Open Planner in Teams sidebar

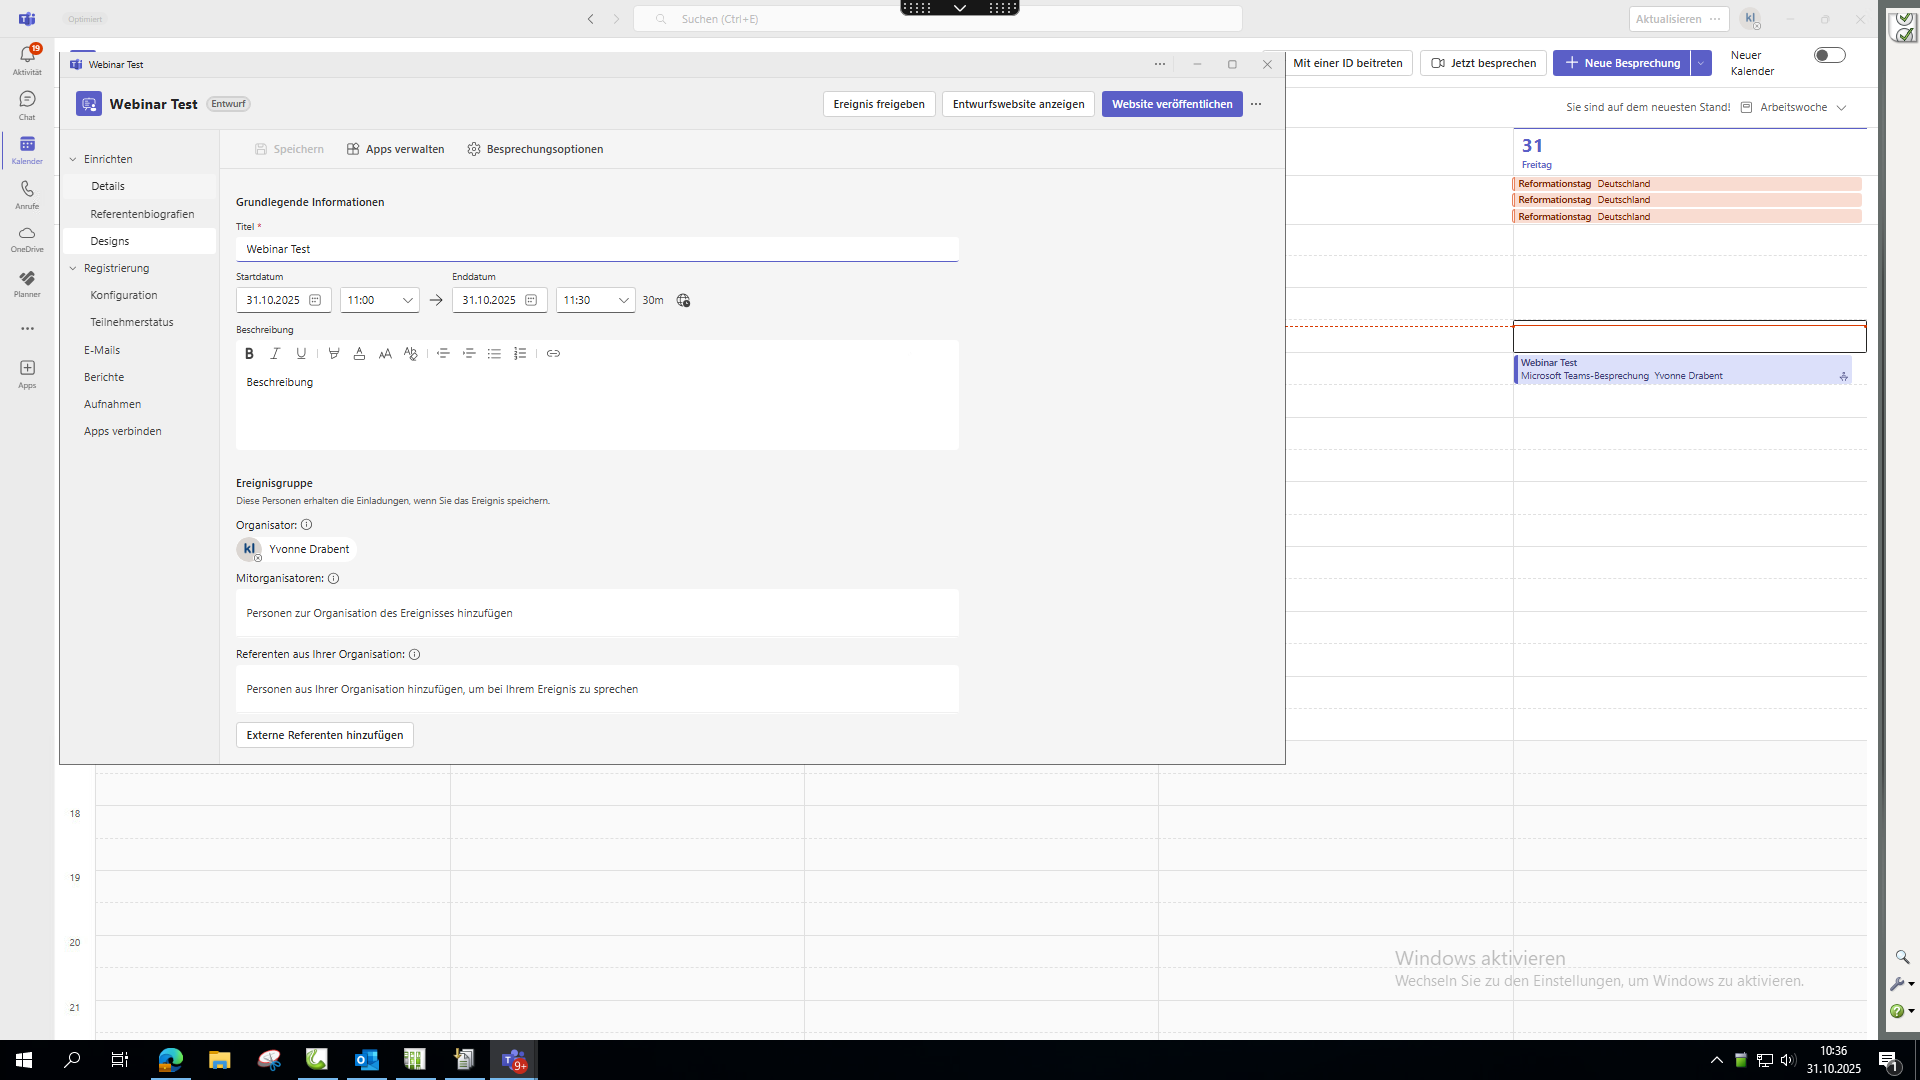pos(27,283)
